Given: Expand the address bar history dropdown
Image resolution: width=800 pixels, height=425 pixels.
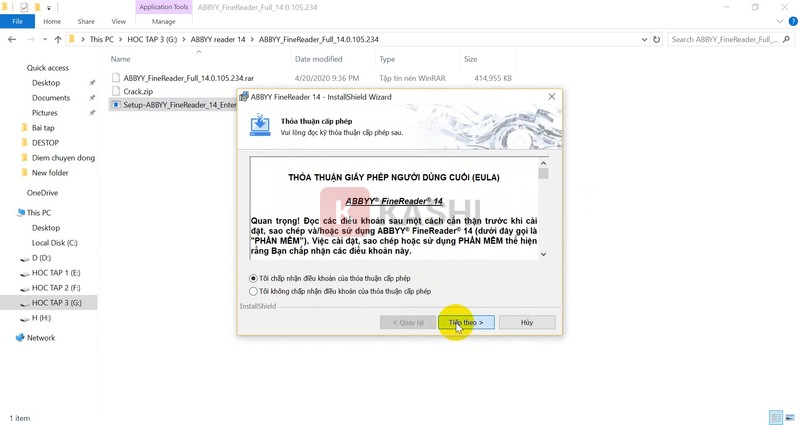Looking at the screenshot, I should (x=643, y=40).
